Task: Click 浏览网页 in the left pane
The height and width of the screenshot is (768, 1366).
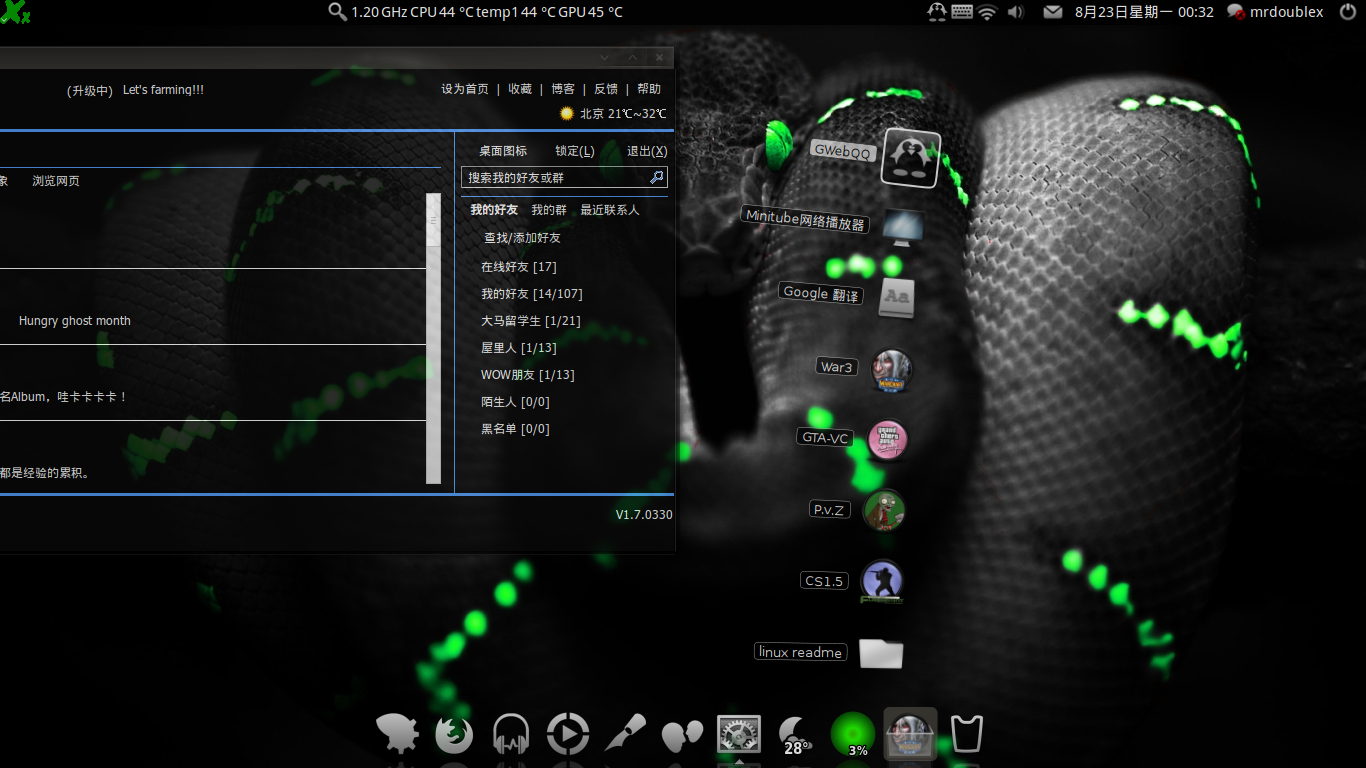Action: click(x=56, y=181)
